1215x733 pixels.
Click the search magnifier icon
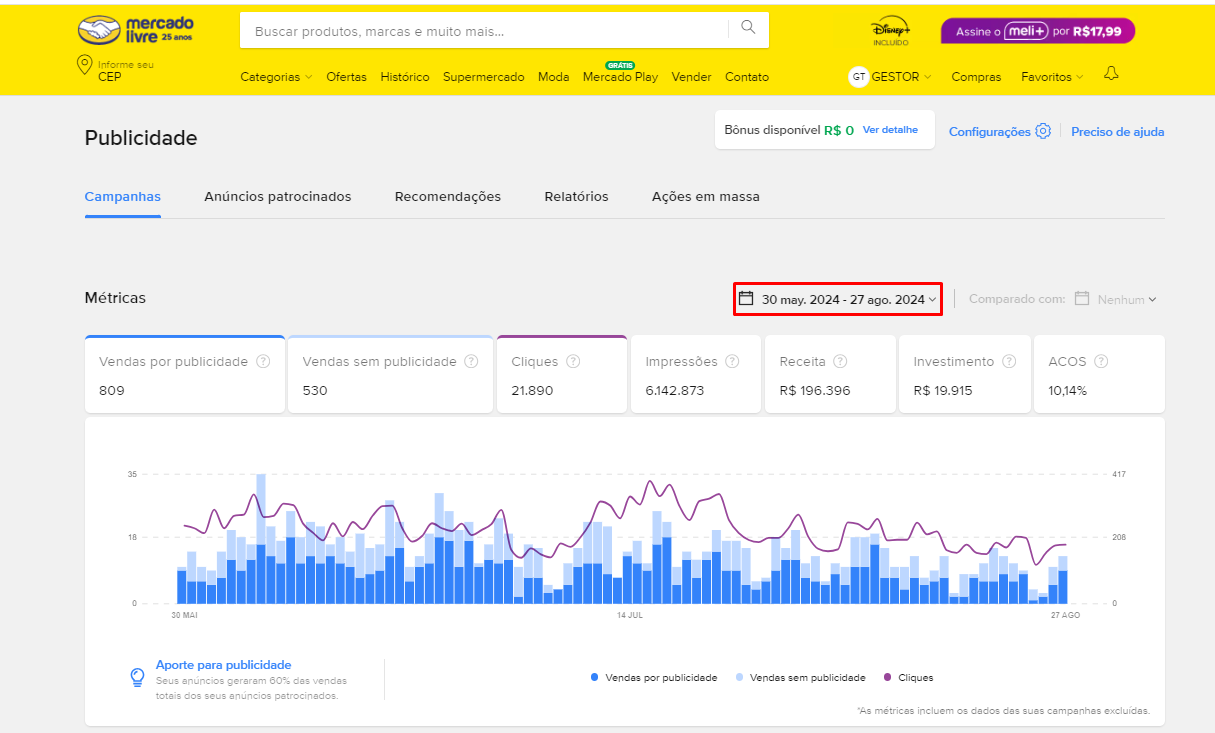(748, 28)
